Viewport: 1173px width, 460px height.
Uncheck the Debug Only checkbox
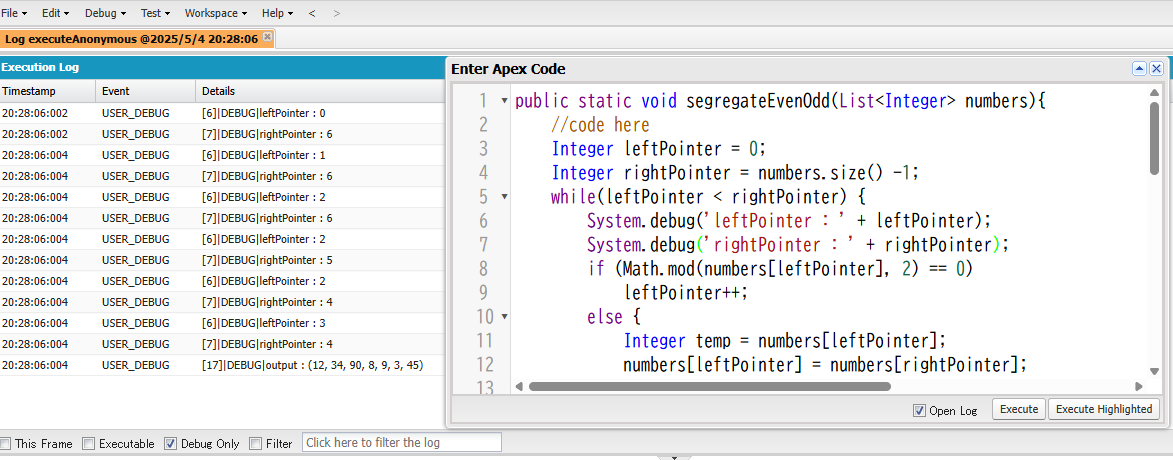click(x=171, y=443)
